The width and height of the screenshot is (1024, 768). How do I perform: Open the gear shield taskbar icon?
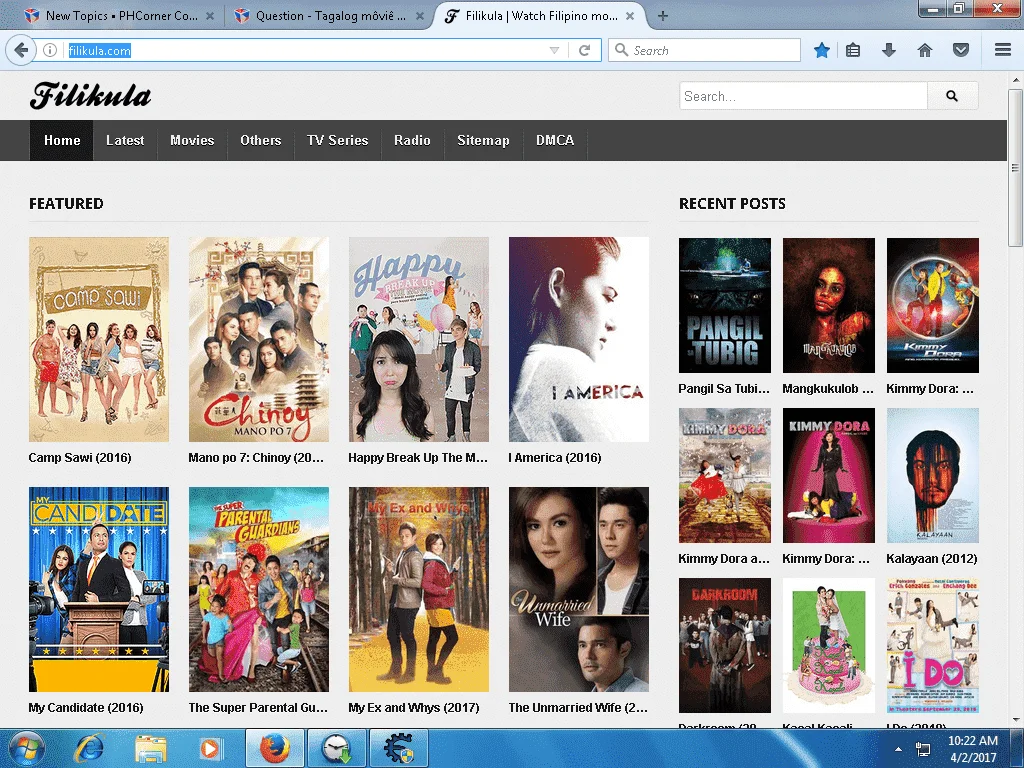tap(398, 748)
